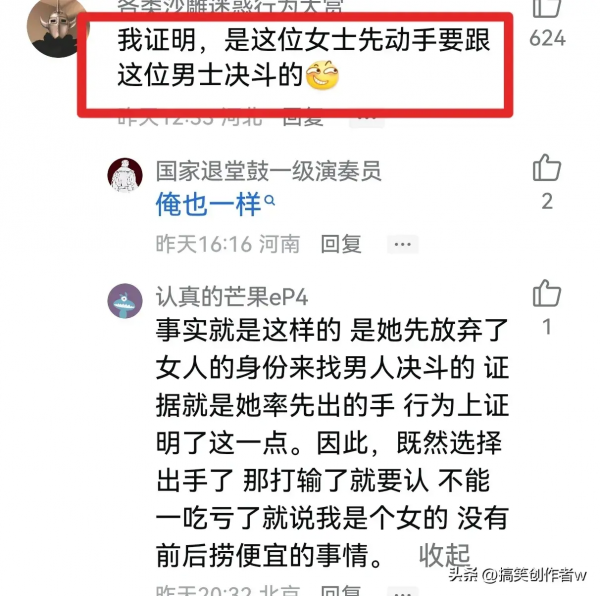Tap the 624 like count
The width and height of the screenshot is (600, 596).
coord(547,38)
